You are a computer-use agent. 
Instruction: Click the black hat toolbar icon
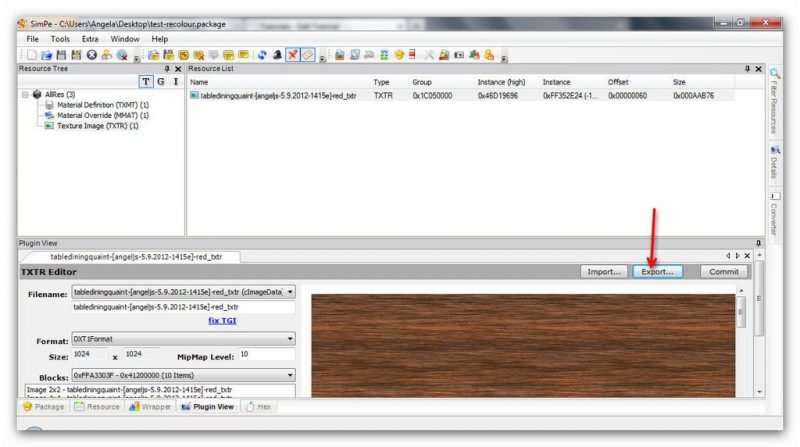click(x=277, y=55)
